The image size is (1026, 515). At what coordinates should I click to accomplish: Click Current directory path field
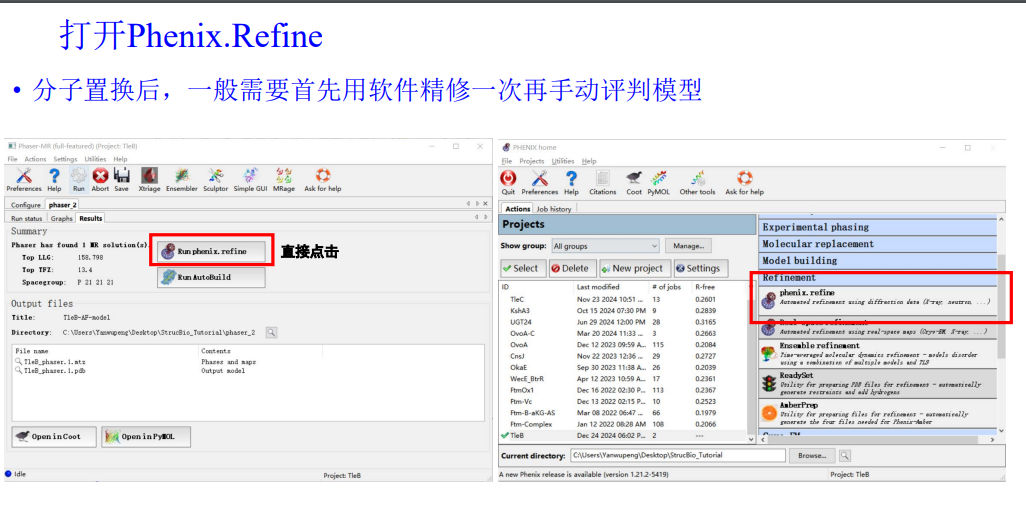(x=677, y=455)
